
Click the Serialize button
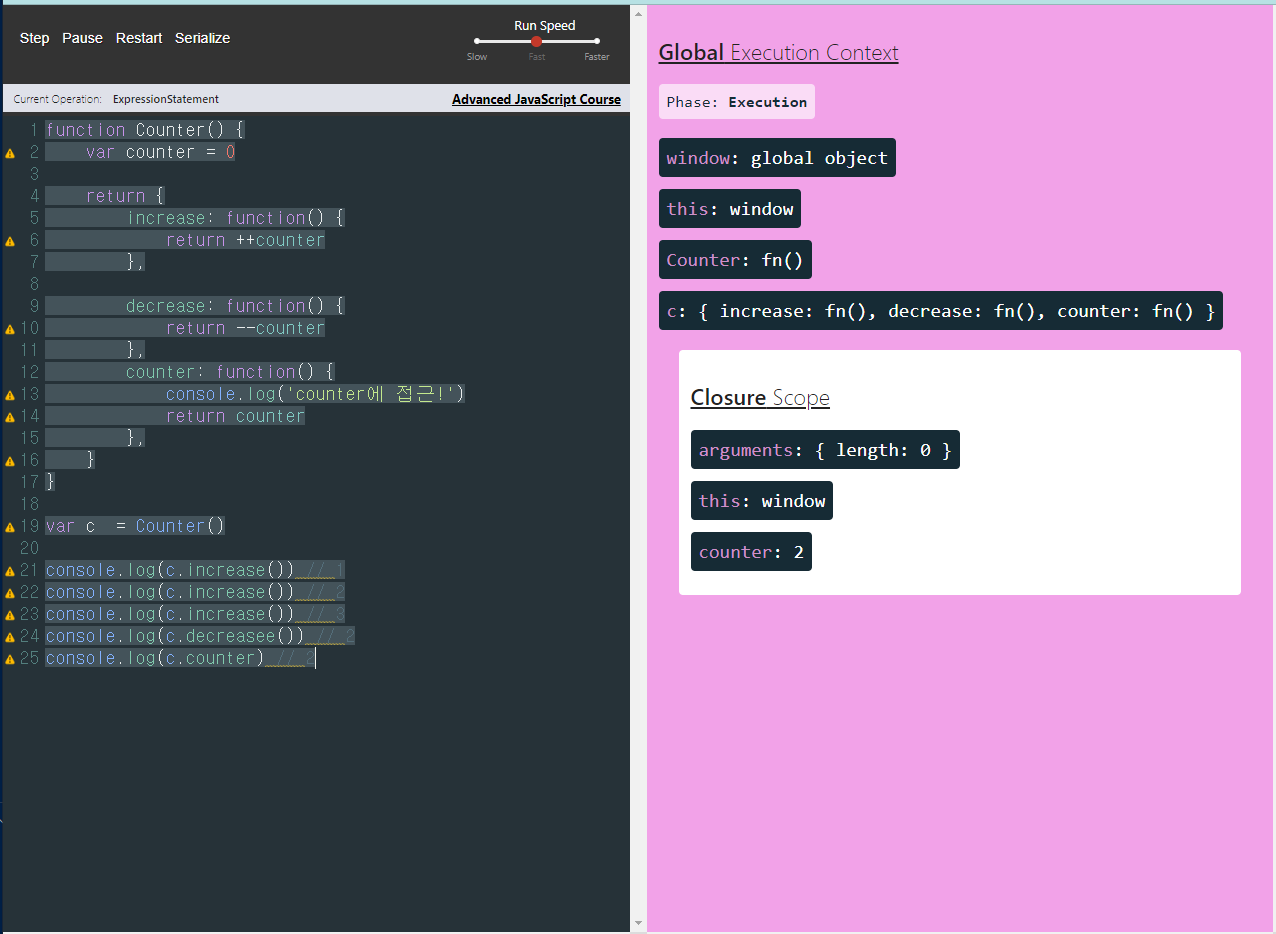pyautogui.click(x=202, y=38)
